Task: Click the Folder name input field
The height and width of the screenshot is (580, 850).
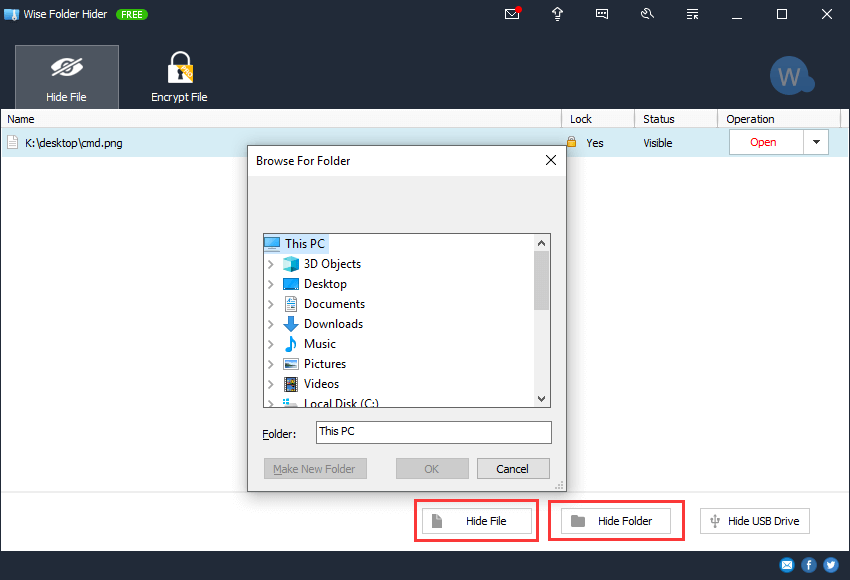Action: click(x=434, y=432)
